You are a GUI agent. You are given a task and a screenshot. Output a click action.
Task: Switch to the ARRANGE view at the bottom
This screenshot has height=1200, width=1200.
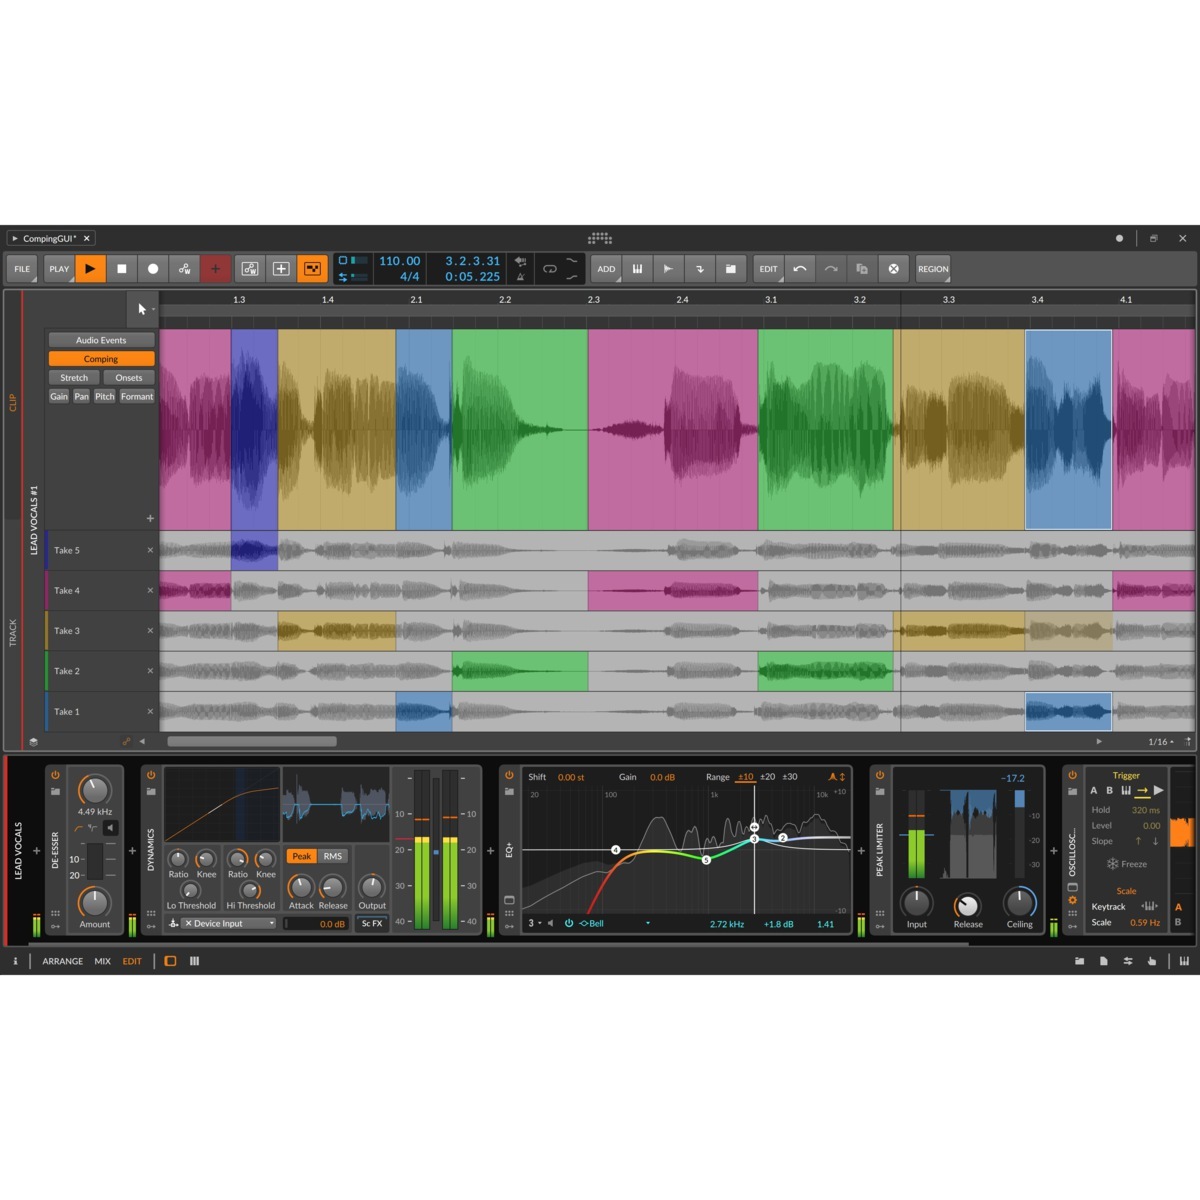(x=62, y=961)
